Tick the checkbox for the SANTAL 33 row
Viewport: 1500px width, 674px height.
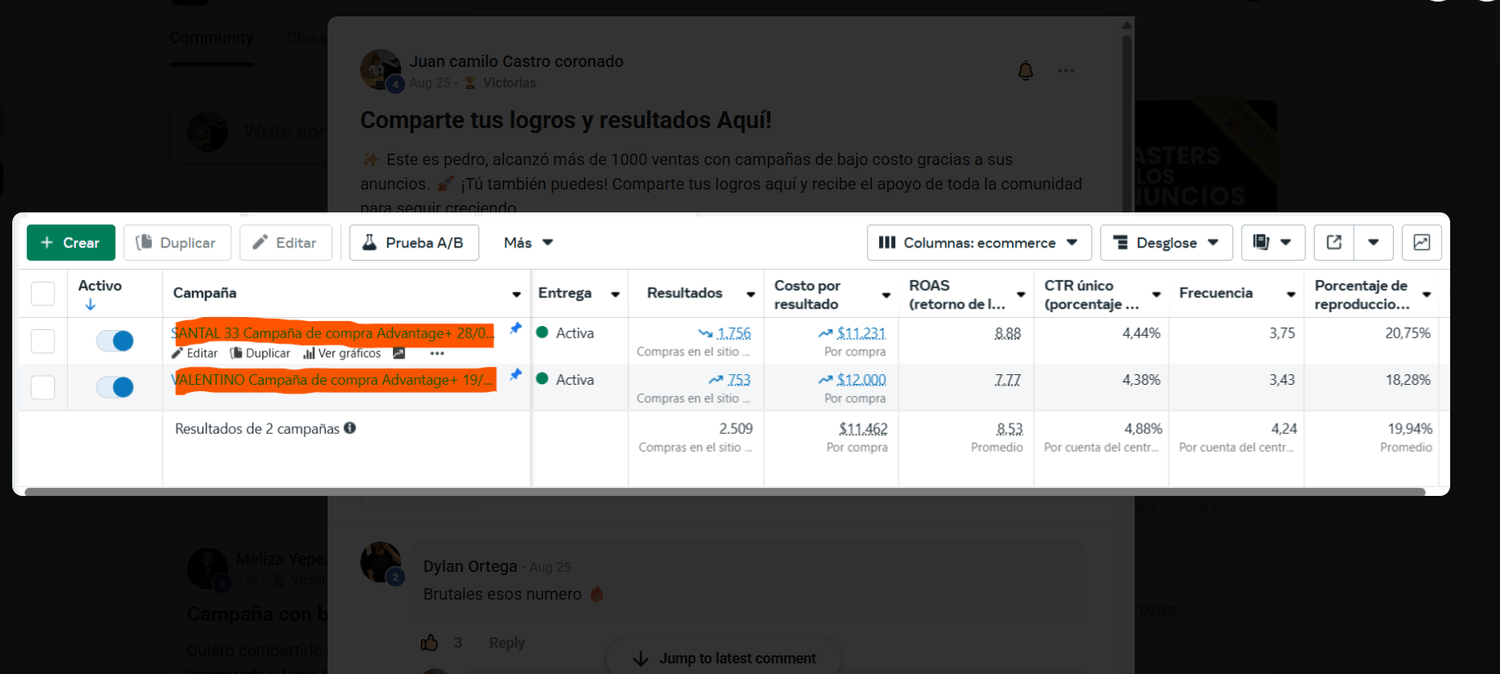[43, 341]
